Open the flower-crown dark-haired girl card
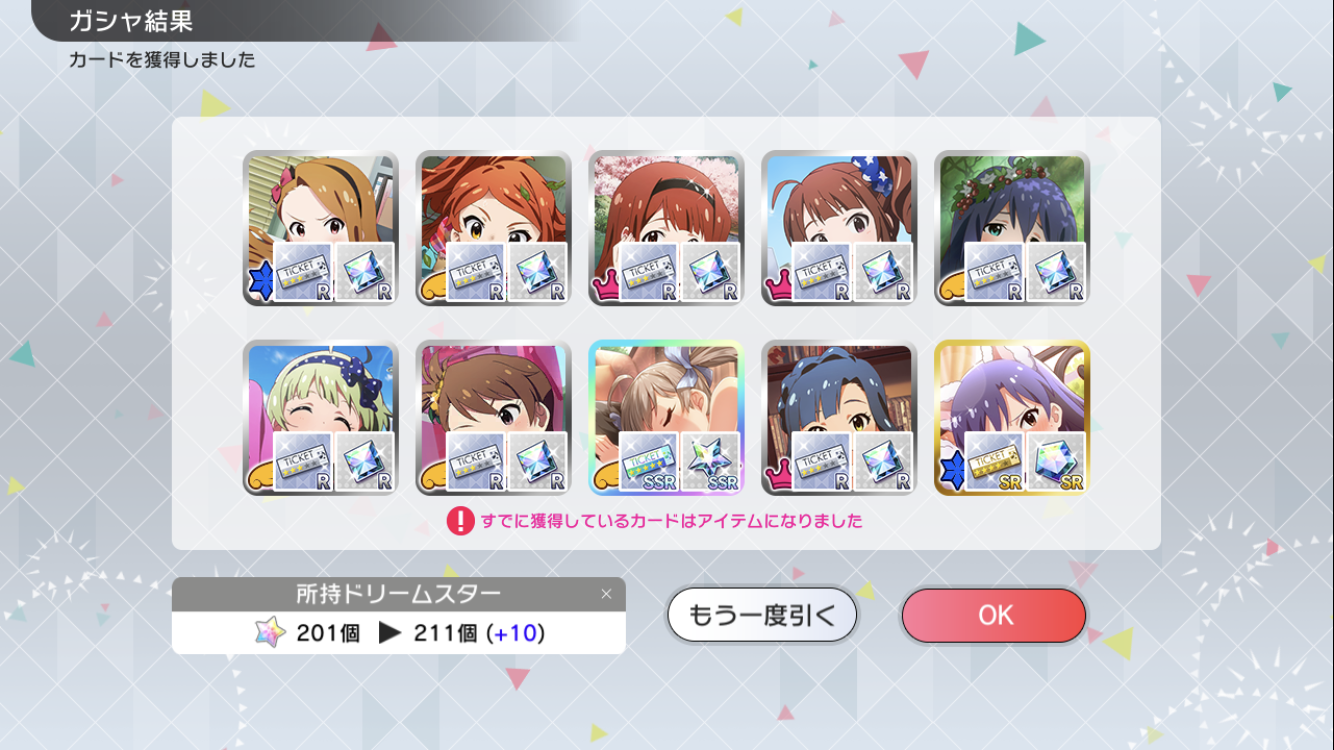Screen dimensions: 1334x750 (x=1012, y=228)
